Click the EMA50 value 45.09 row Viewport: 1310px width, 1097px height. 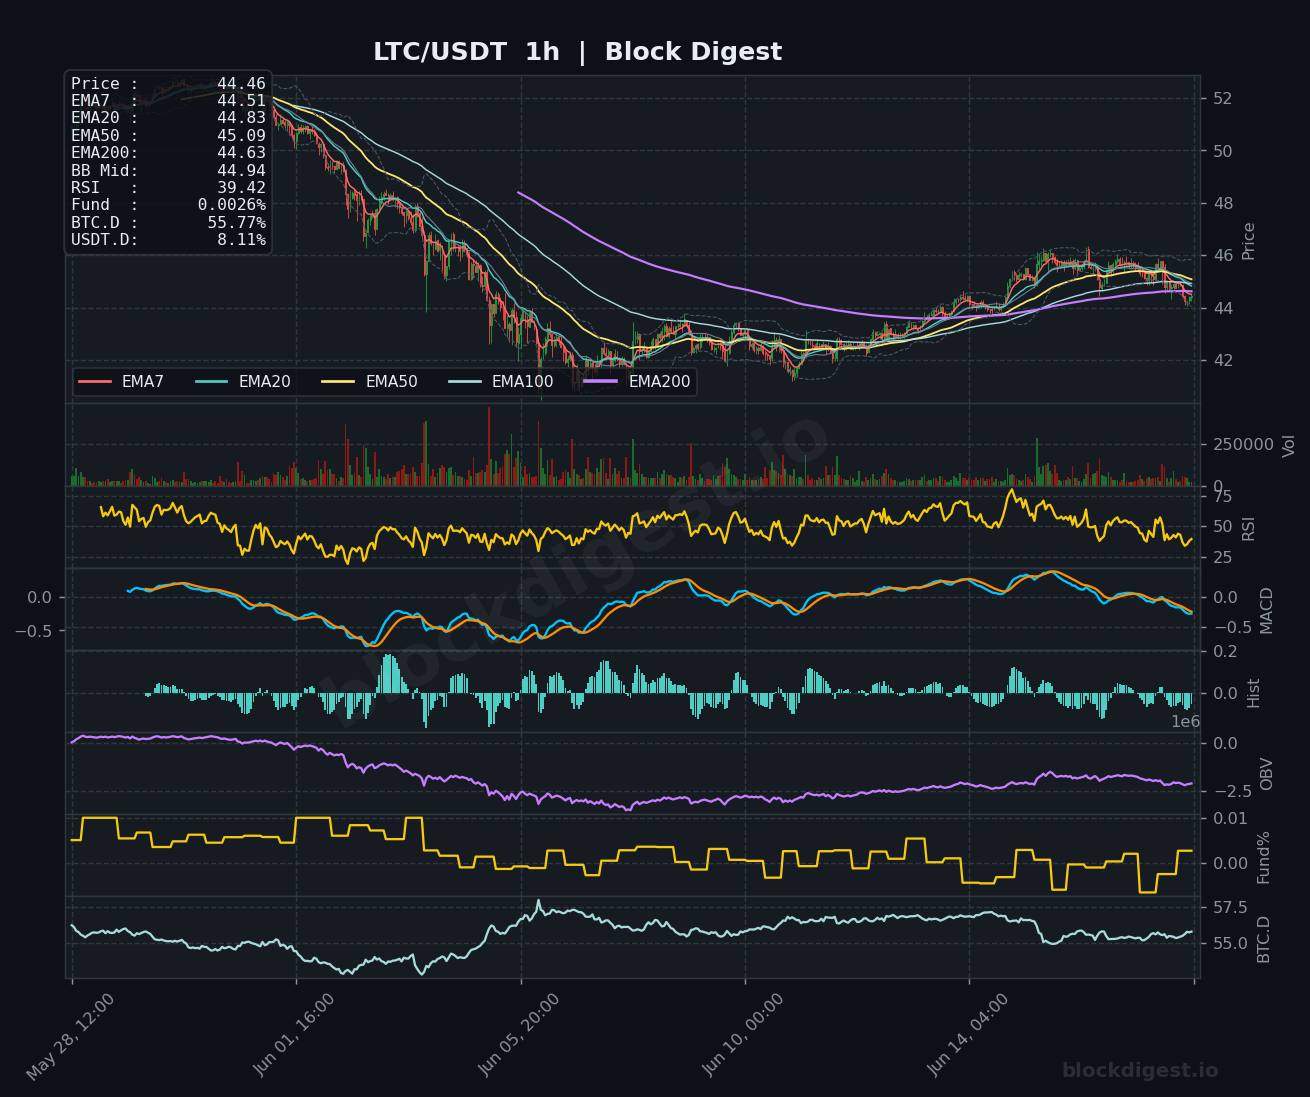pos(168,136)
